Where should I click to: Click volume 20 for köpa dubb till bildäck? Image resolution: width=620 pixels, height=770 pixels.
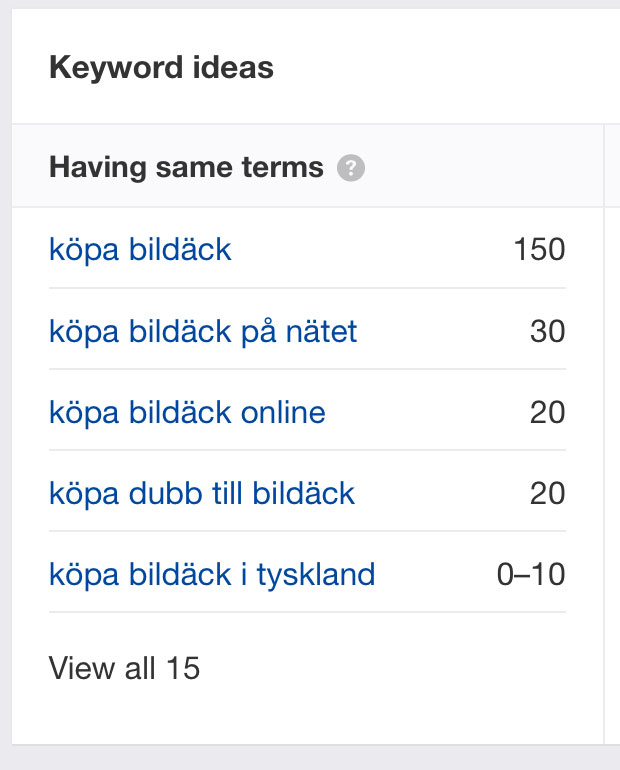point(547,493)
